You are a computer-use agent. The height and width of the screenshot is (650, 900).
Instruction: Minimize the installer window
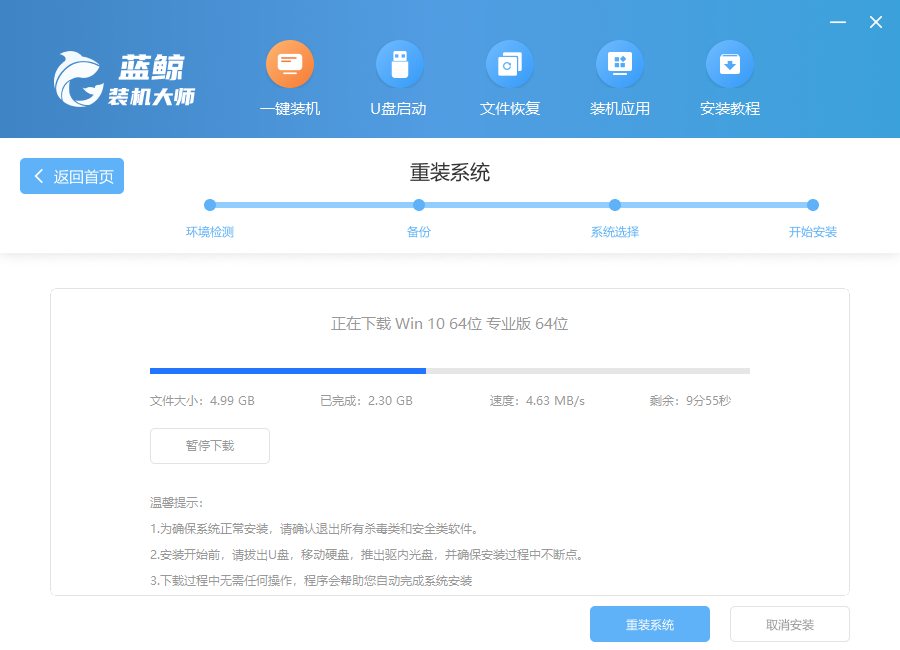click(838, 22)
